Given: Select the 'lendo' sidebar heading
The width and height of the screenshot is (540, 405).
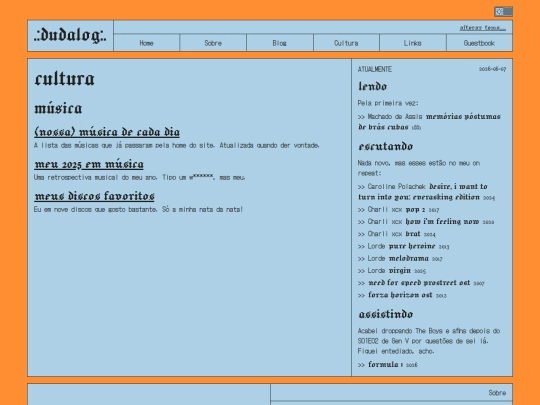Looking at the screenshot, I should (x=373, y=86).
